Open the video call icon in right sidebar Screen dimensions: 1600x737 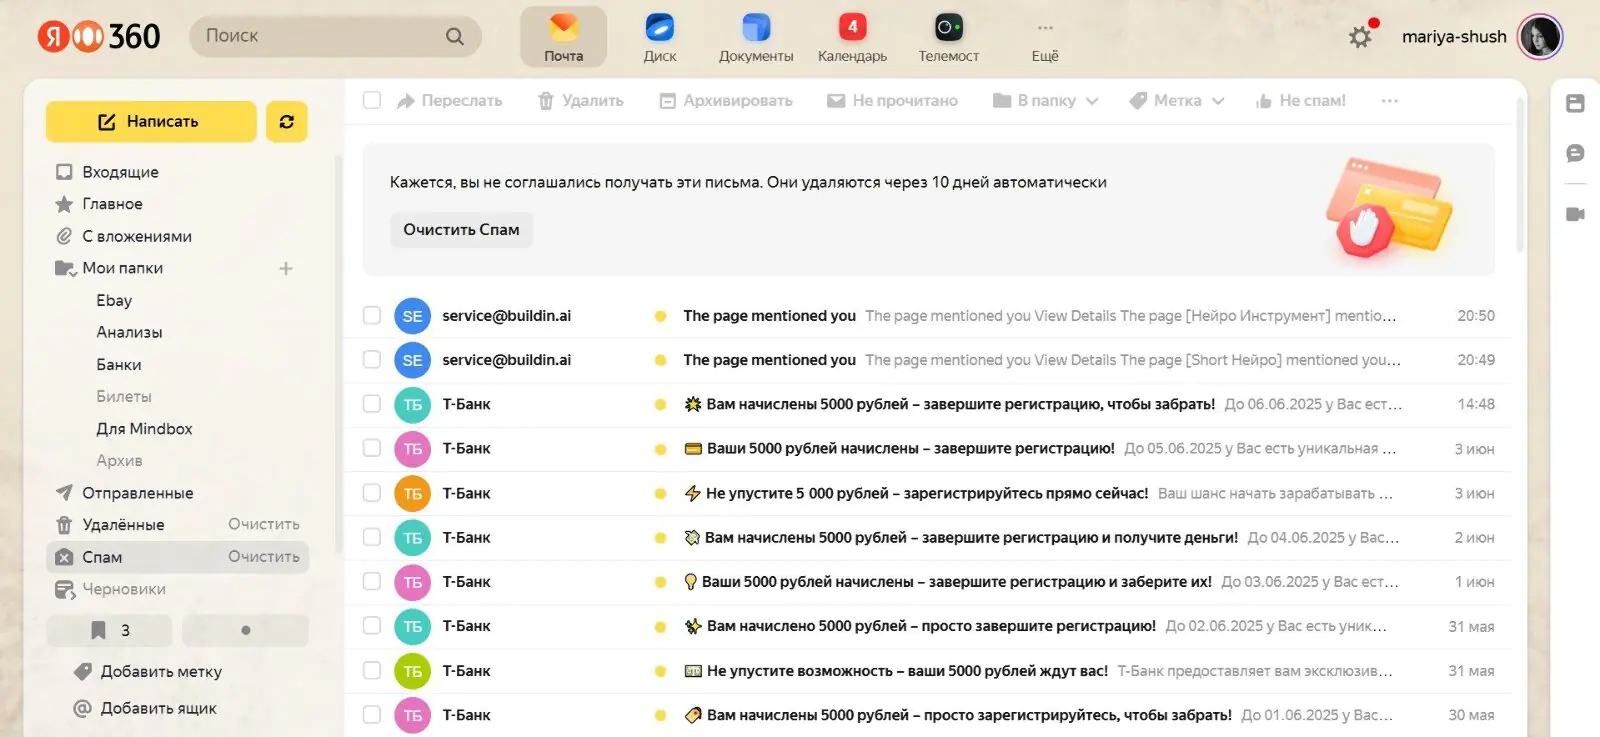(1575, 214)
